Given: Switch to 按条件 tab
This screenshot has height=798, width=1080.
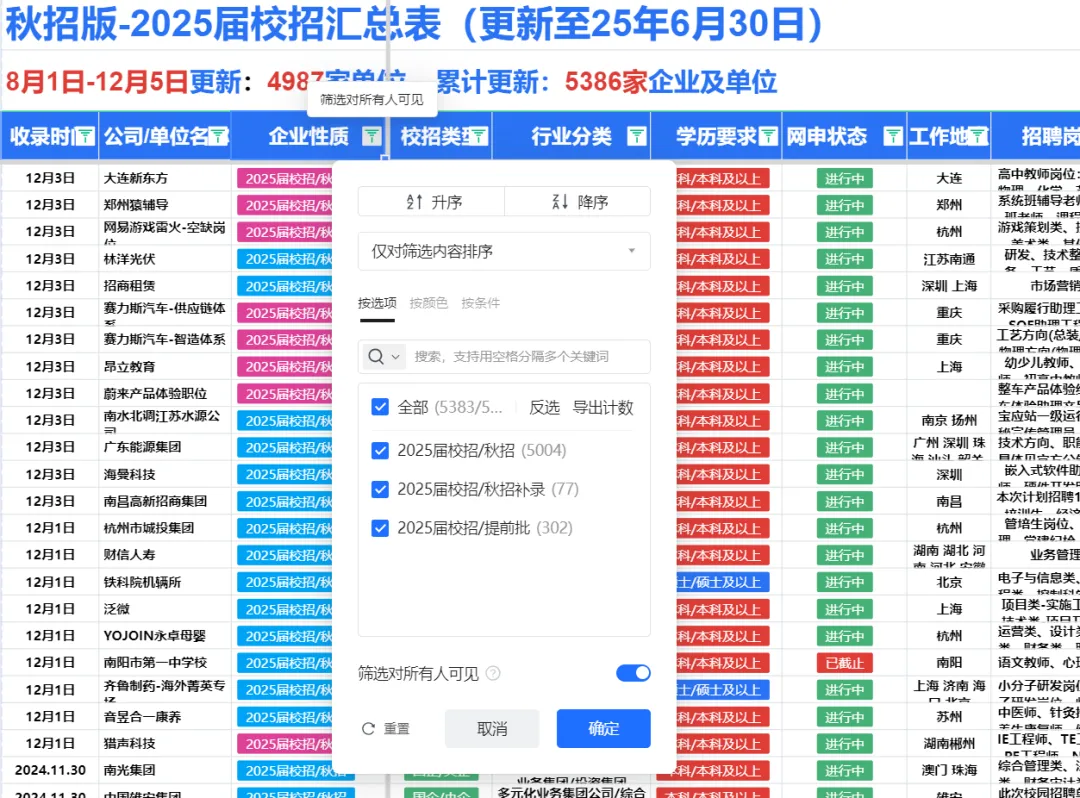Looking at the screenshot, I should (480, 303).
